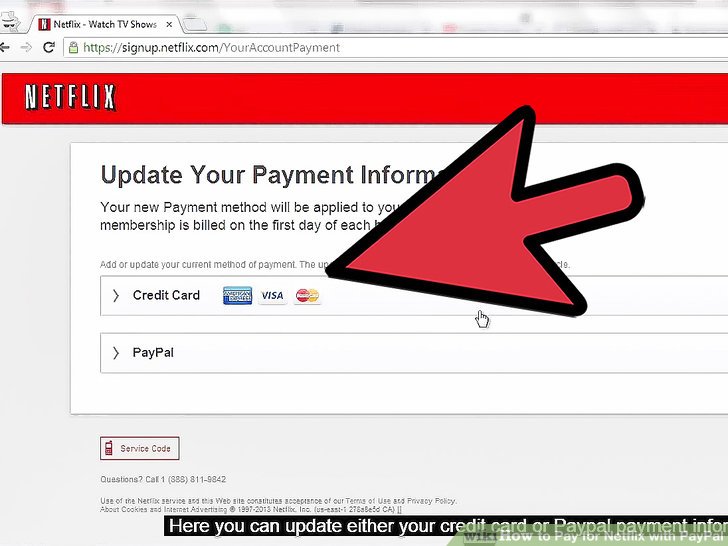Select the Credit Card payment row label
Image resolution: width=728 pixels, height=546 pixels.
tap(166, 295)
